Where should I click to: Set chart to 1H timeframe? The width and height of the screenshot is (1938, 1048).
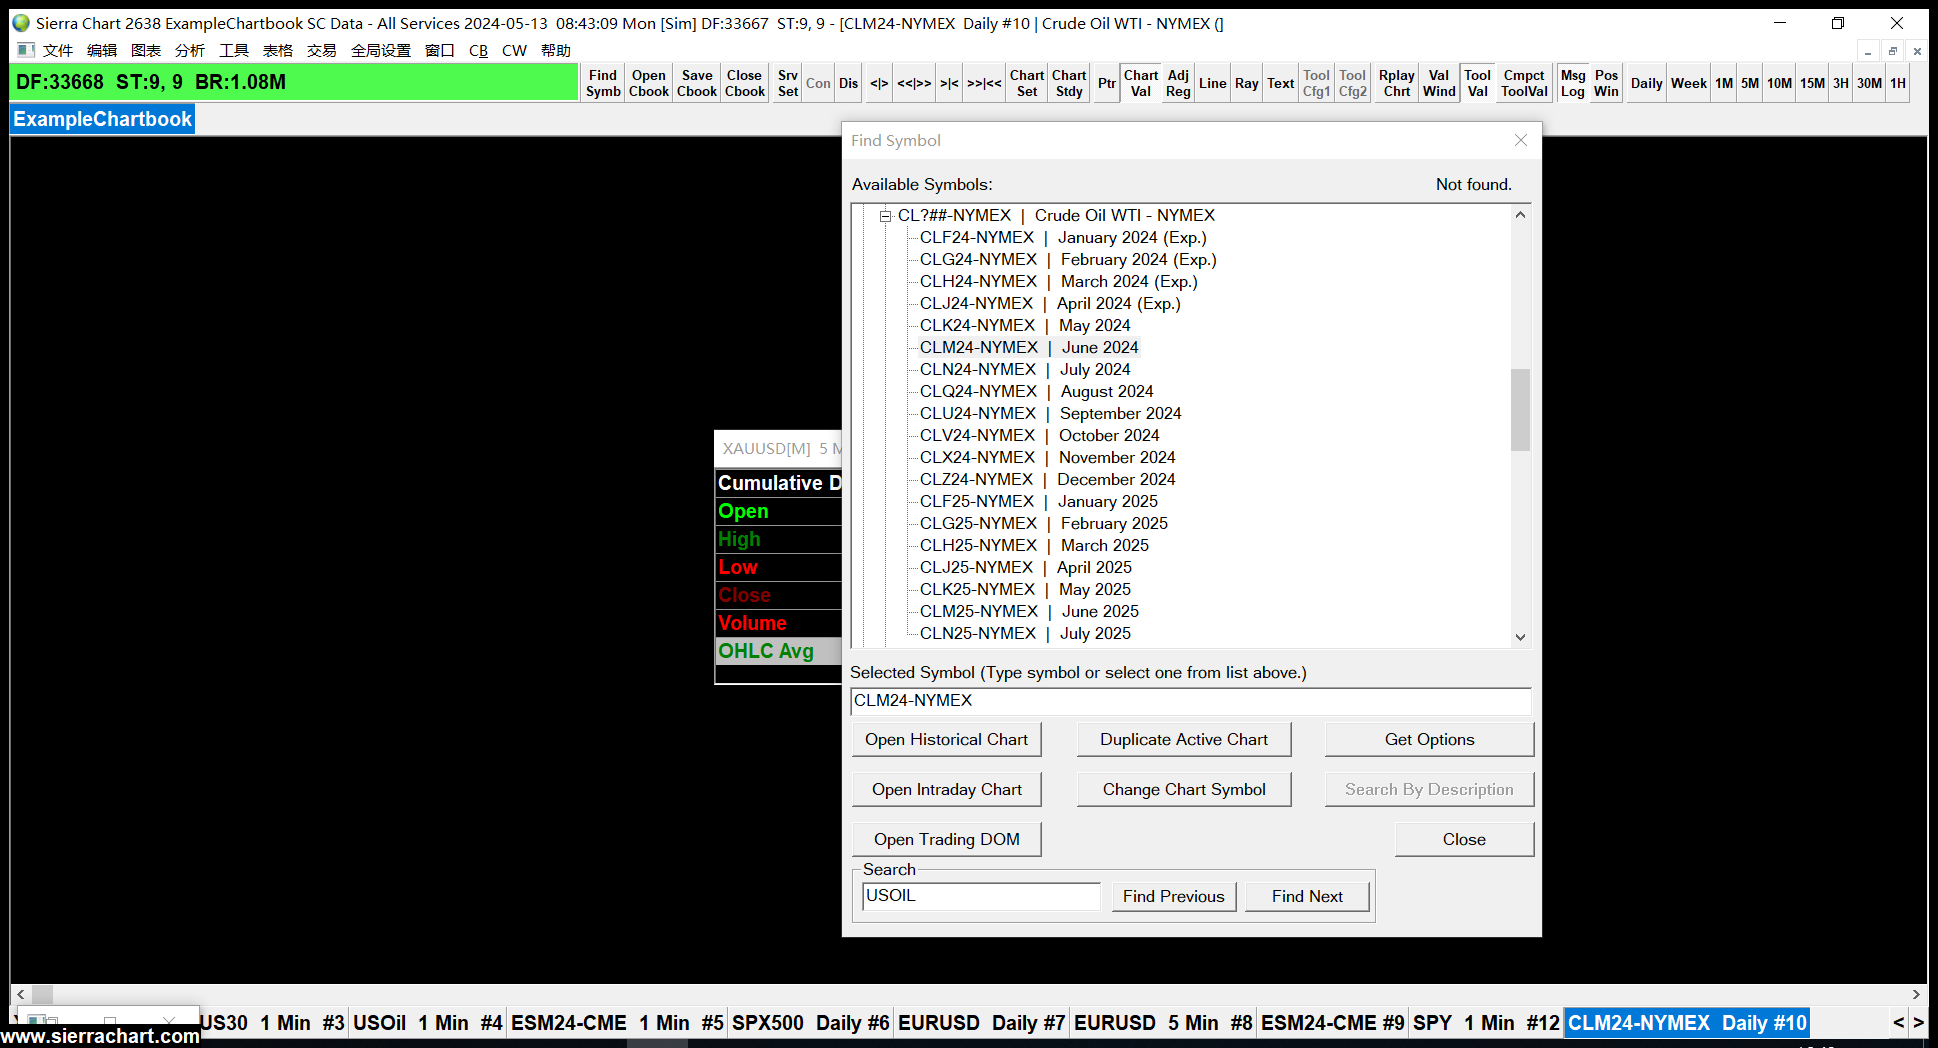pyautogui.click(x=1898, y=83)
